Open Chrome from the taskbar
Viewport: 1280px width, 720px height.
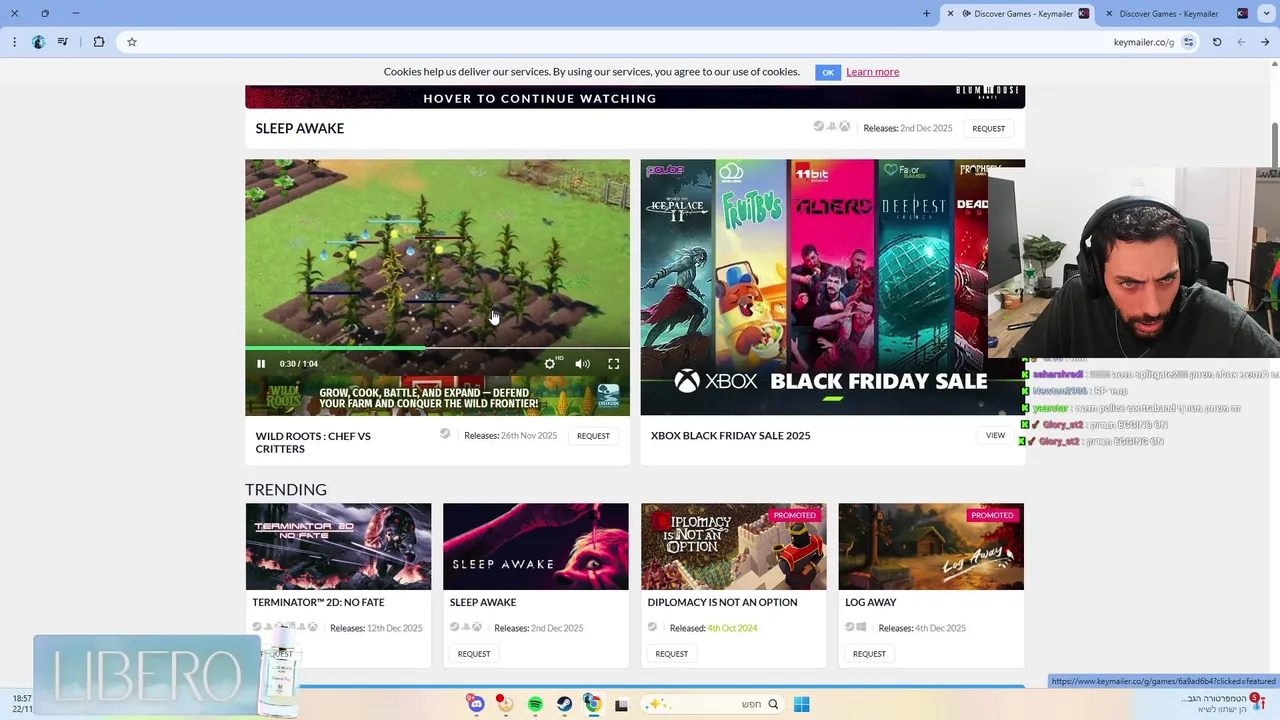(x=593, y=704)
